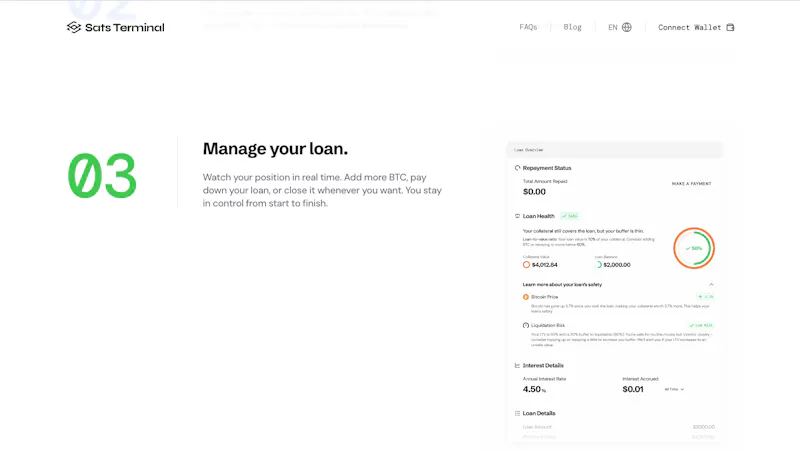This screenshot has width=800, height=451.
Task: Click the Liquidation Risk gauge icon
Action: tap(526, 325)
